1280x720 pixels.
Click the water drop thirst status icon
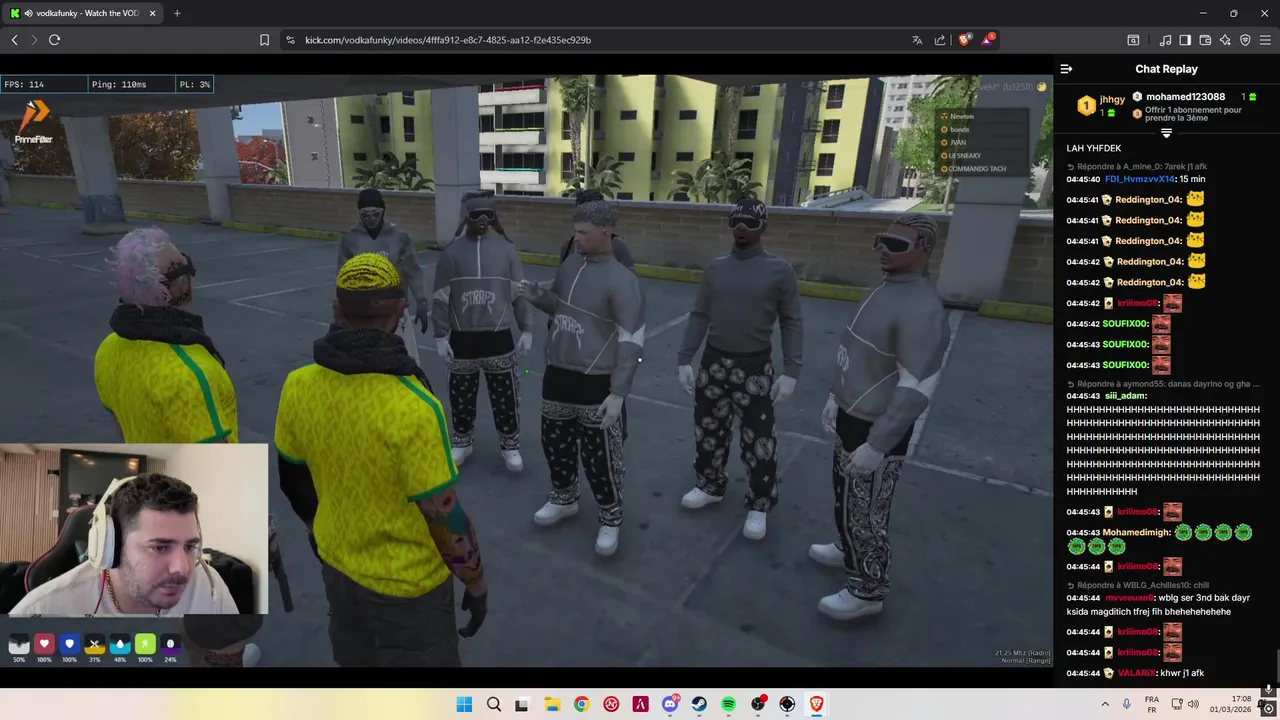point(120,645)
